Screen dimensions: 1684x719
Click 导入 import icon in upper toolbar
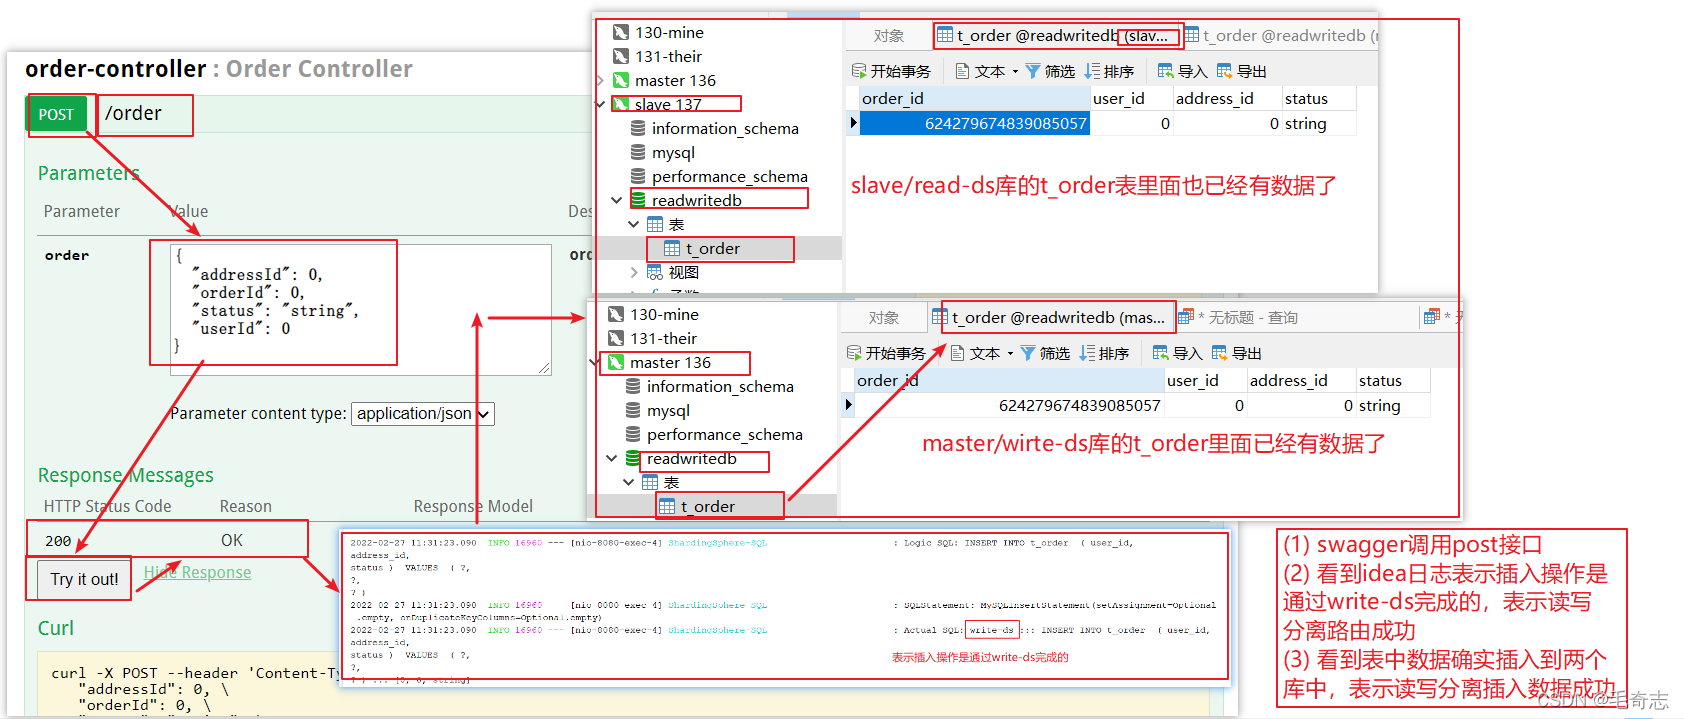pyautogui.click(x=1165, y=71)
